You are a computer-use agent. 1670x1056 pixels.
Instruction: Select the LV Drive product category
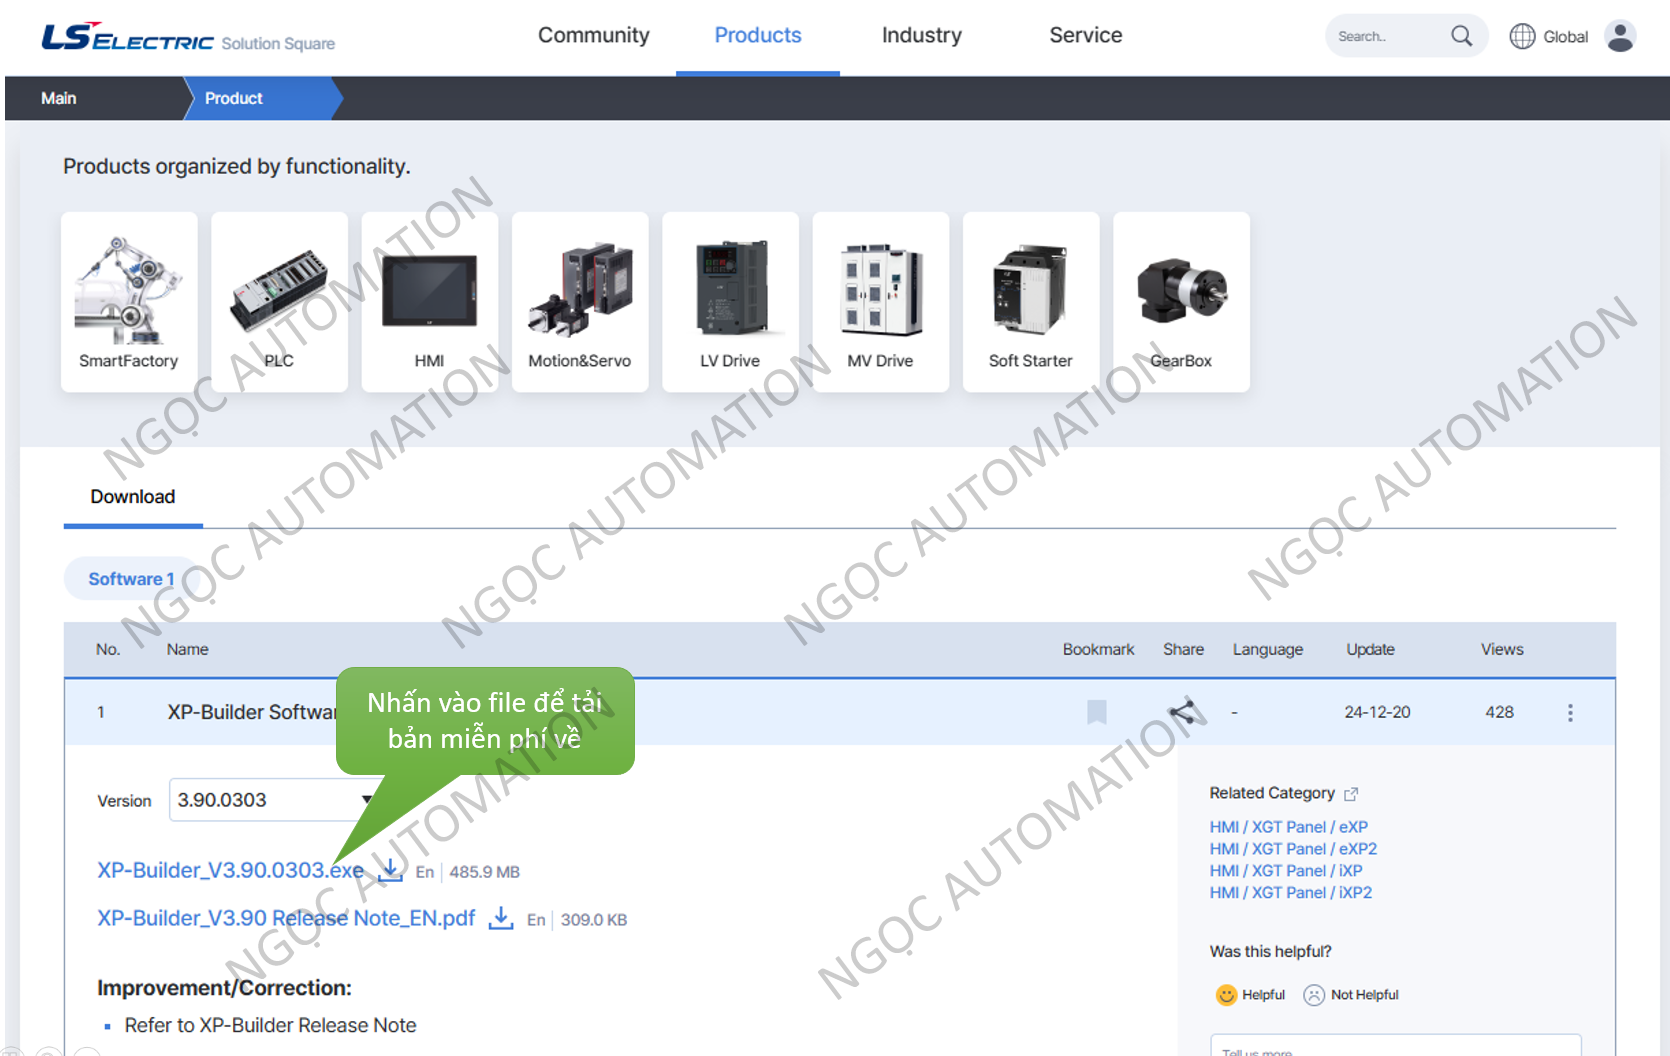click(x=730, y=302)
